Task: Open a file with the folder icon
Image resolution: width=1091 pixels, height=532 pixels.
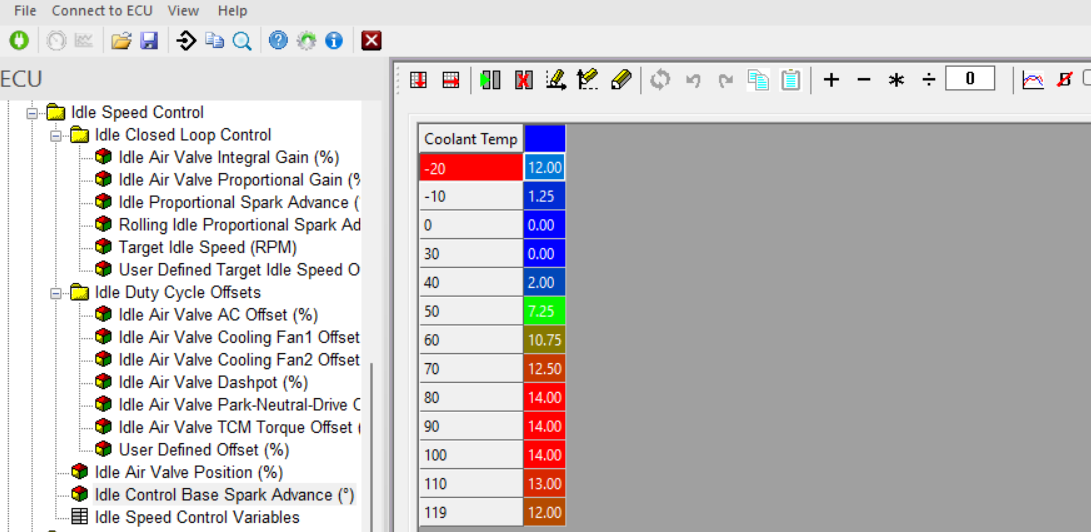Action: click(x=121, y=41)
